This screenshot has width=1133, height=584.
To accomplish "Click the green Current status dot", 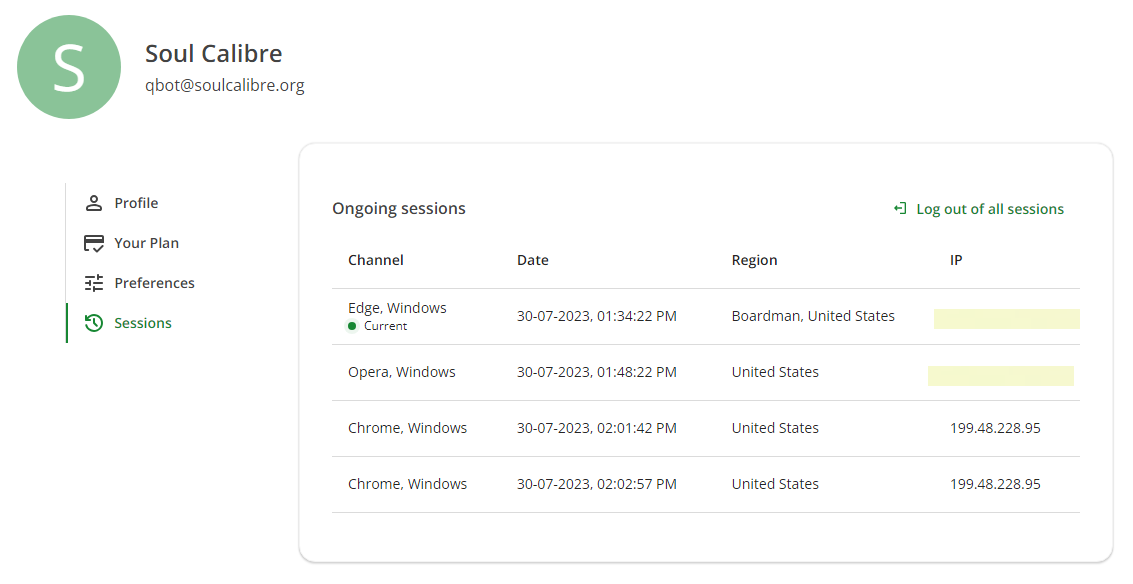I will (x=353, y=326).
